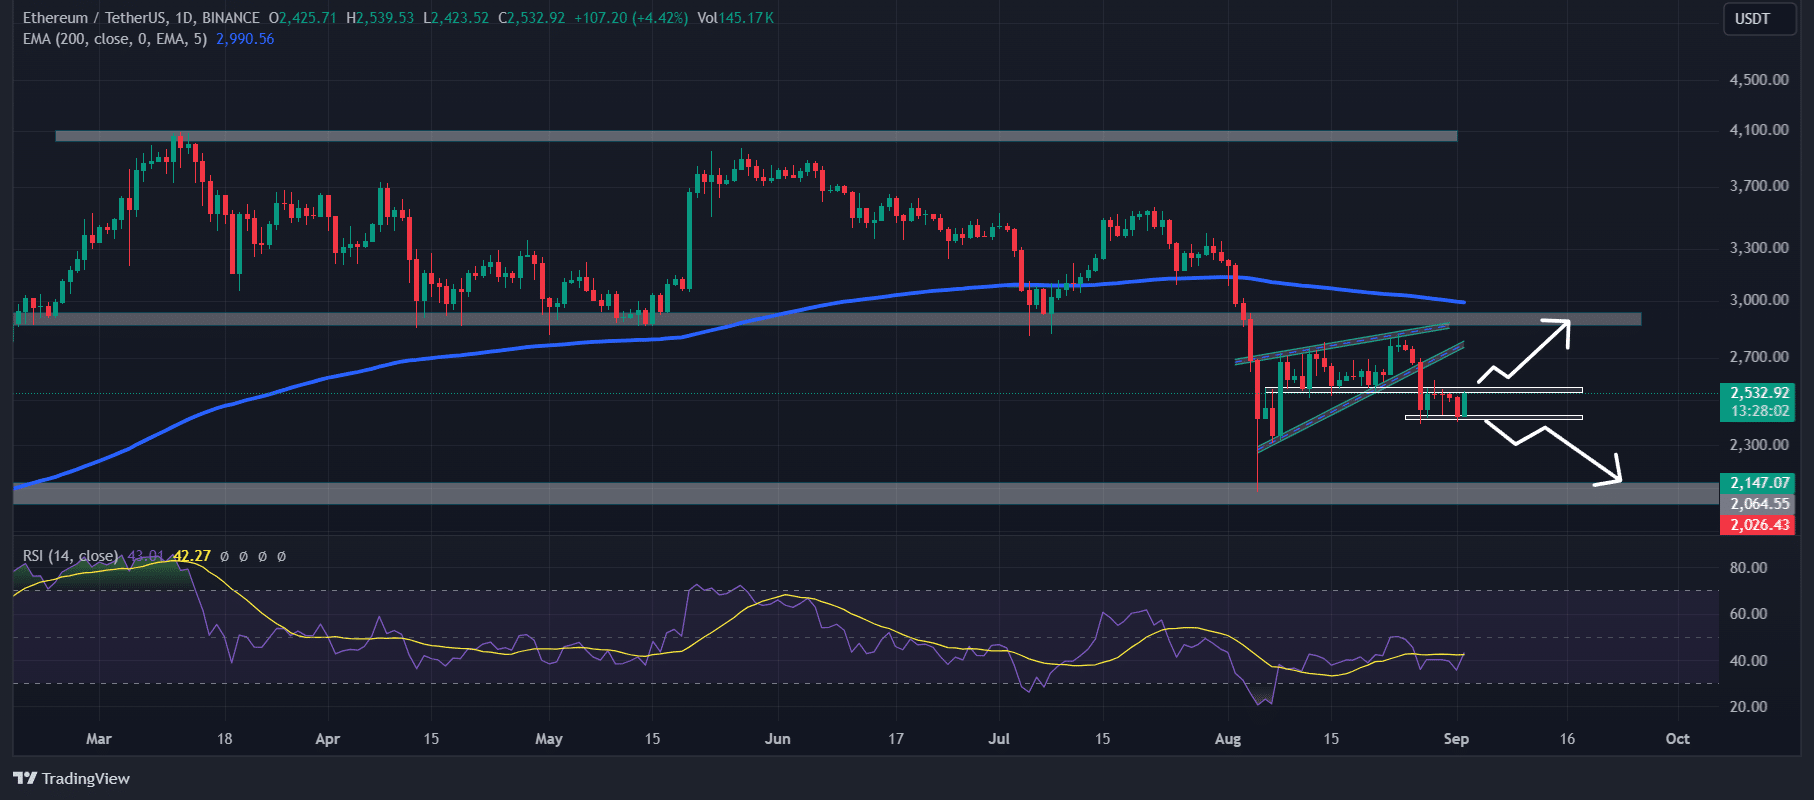The height and width of the screenshot is (800, 1814).
Task: Click the RSI 40.00 scale label
Action: [1749, 661]
